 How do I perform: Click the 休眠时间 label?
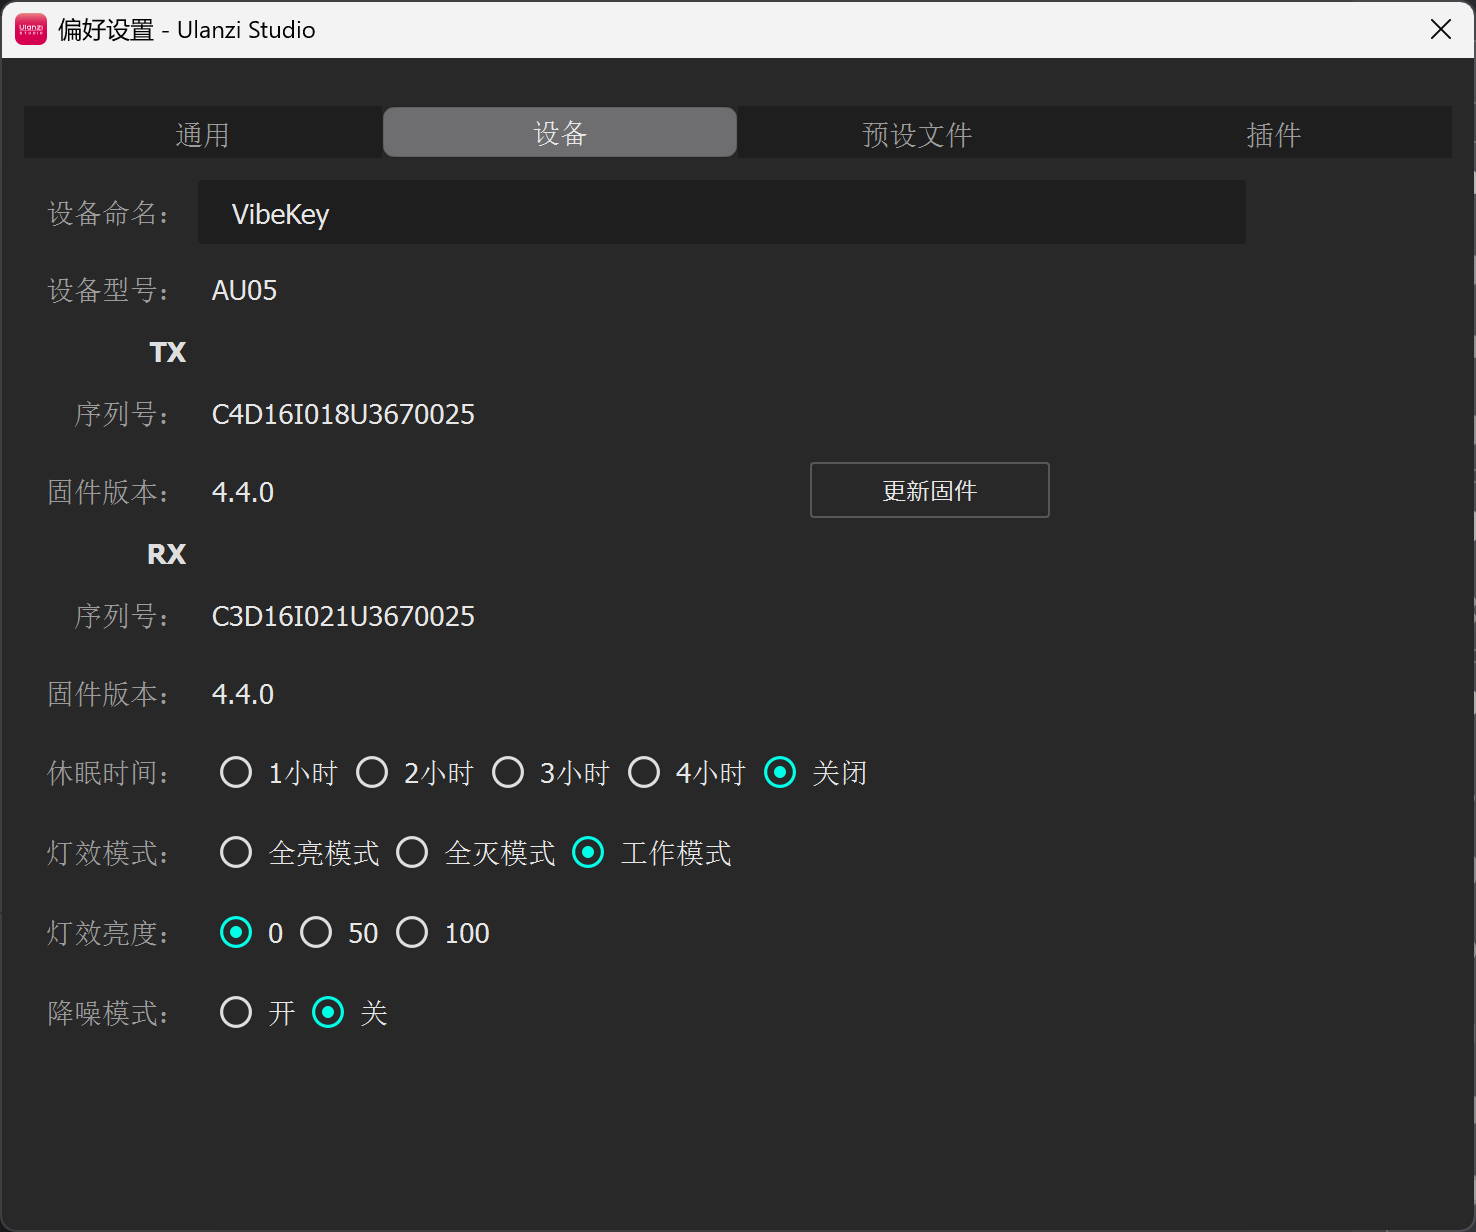pos(108,773)
